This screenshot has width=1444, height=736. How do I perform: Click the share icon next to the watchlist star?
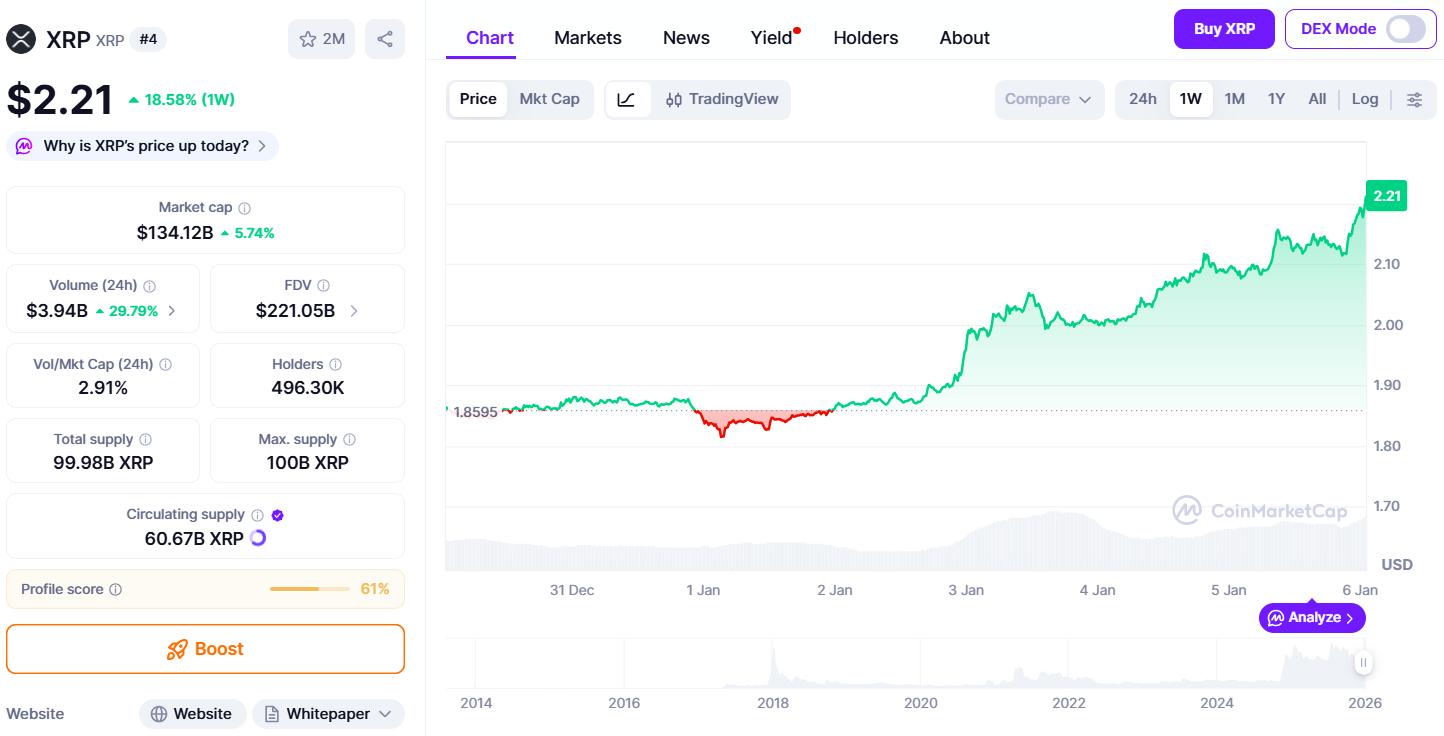(384, 38)
